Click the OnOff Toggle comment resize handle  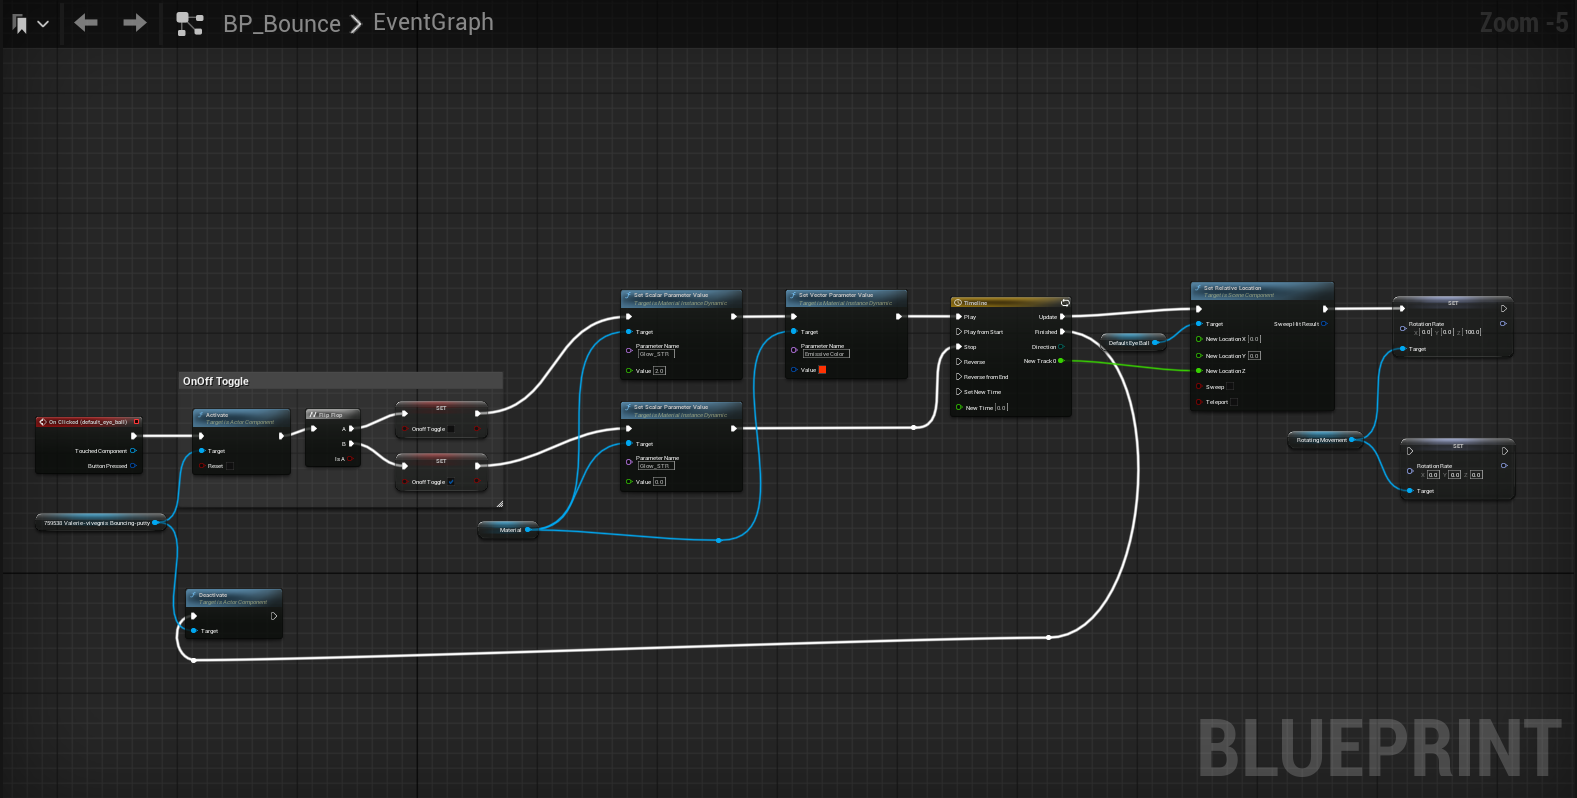[499, 504]
